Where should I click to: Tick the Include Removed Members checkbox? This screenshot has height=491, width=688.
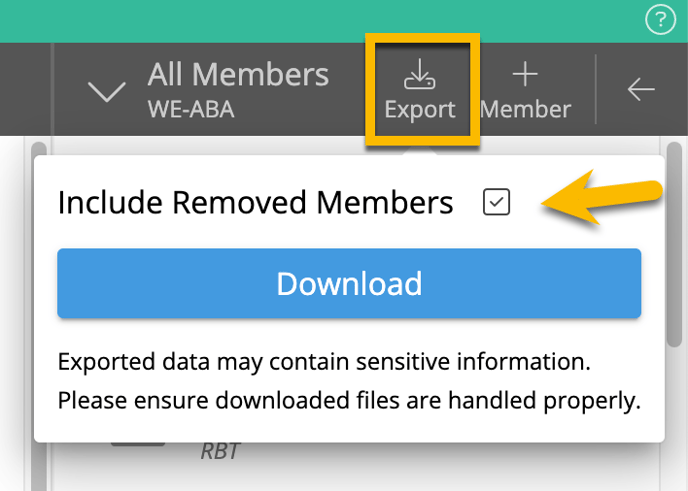click(496, 202)
